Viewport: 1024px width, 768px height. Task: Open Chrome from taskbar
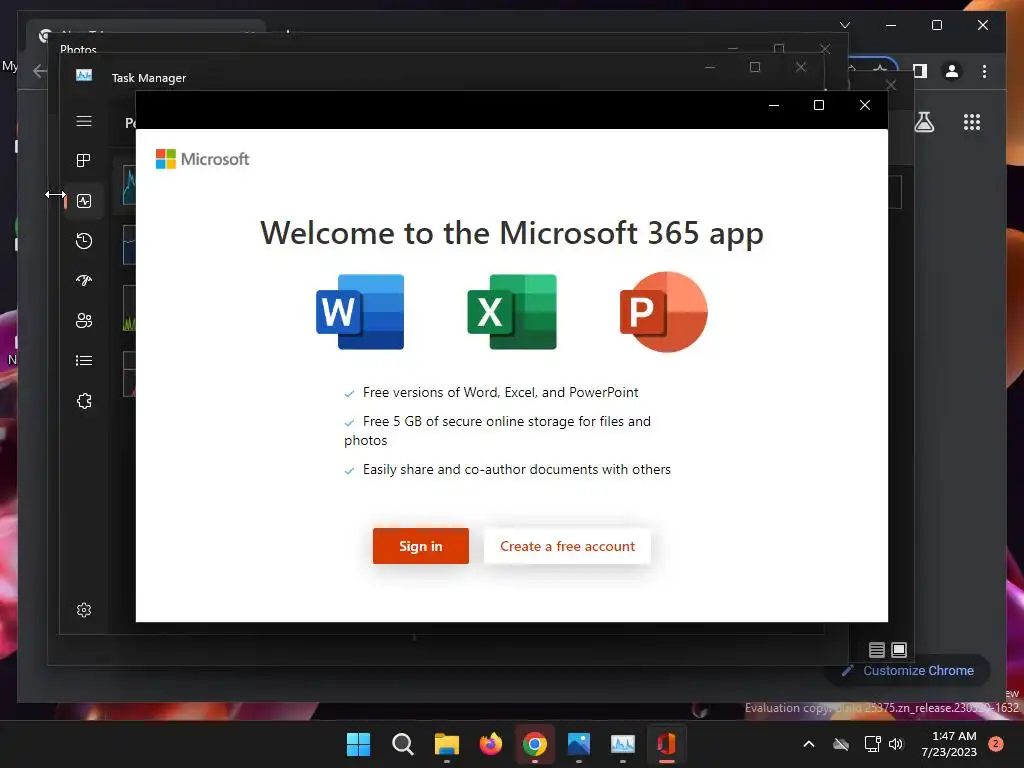535,744
